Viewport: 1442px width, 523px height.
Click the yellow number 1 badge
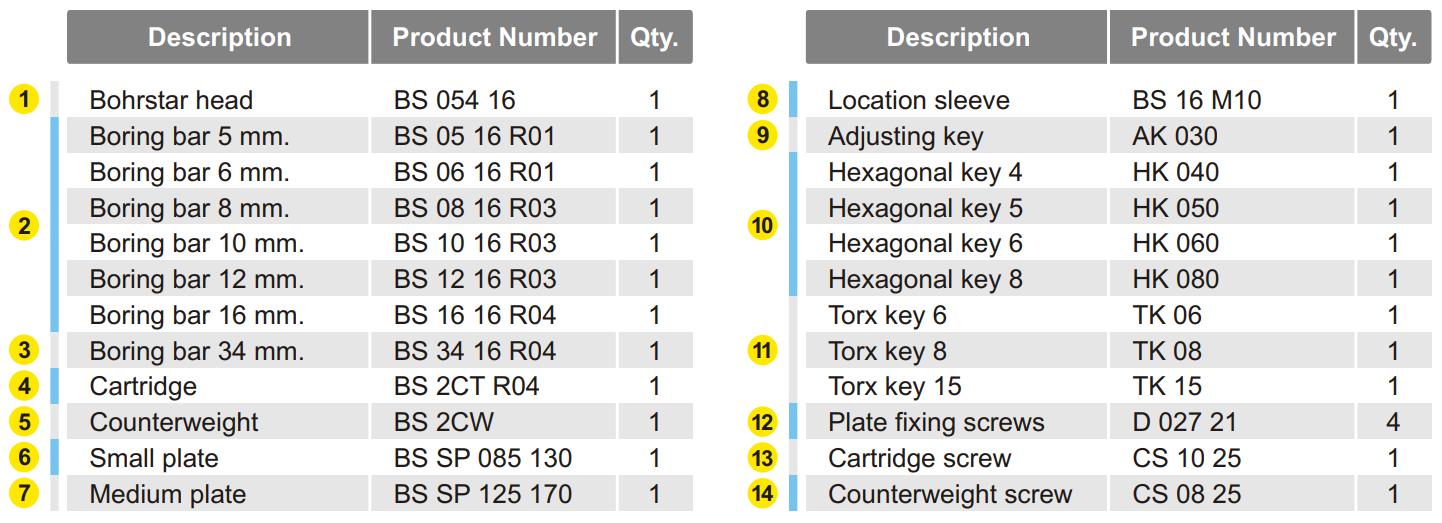point(24,99)
